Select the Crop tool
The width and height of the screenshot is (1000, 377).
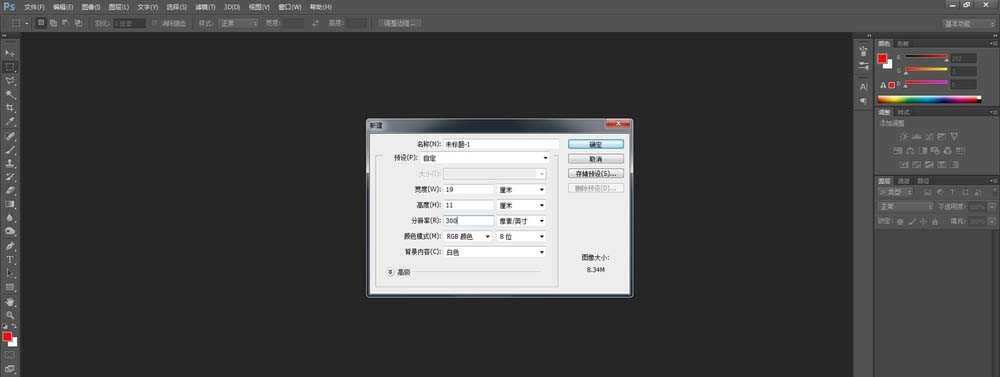click(x=10, y=108)
